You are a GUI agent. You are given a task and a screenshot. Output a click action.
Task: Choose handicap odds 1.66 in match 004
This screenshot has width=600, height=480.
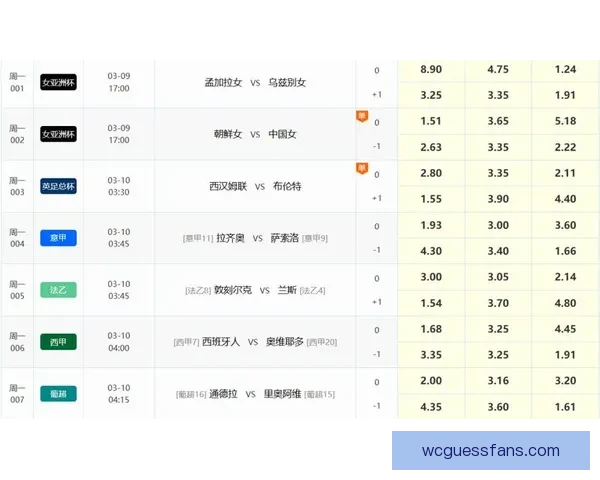[x=566, y=251]
